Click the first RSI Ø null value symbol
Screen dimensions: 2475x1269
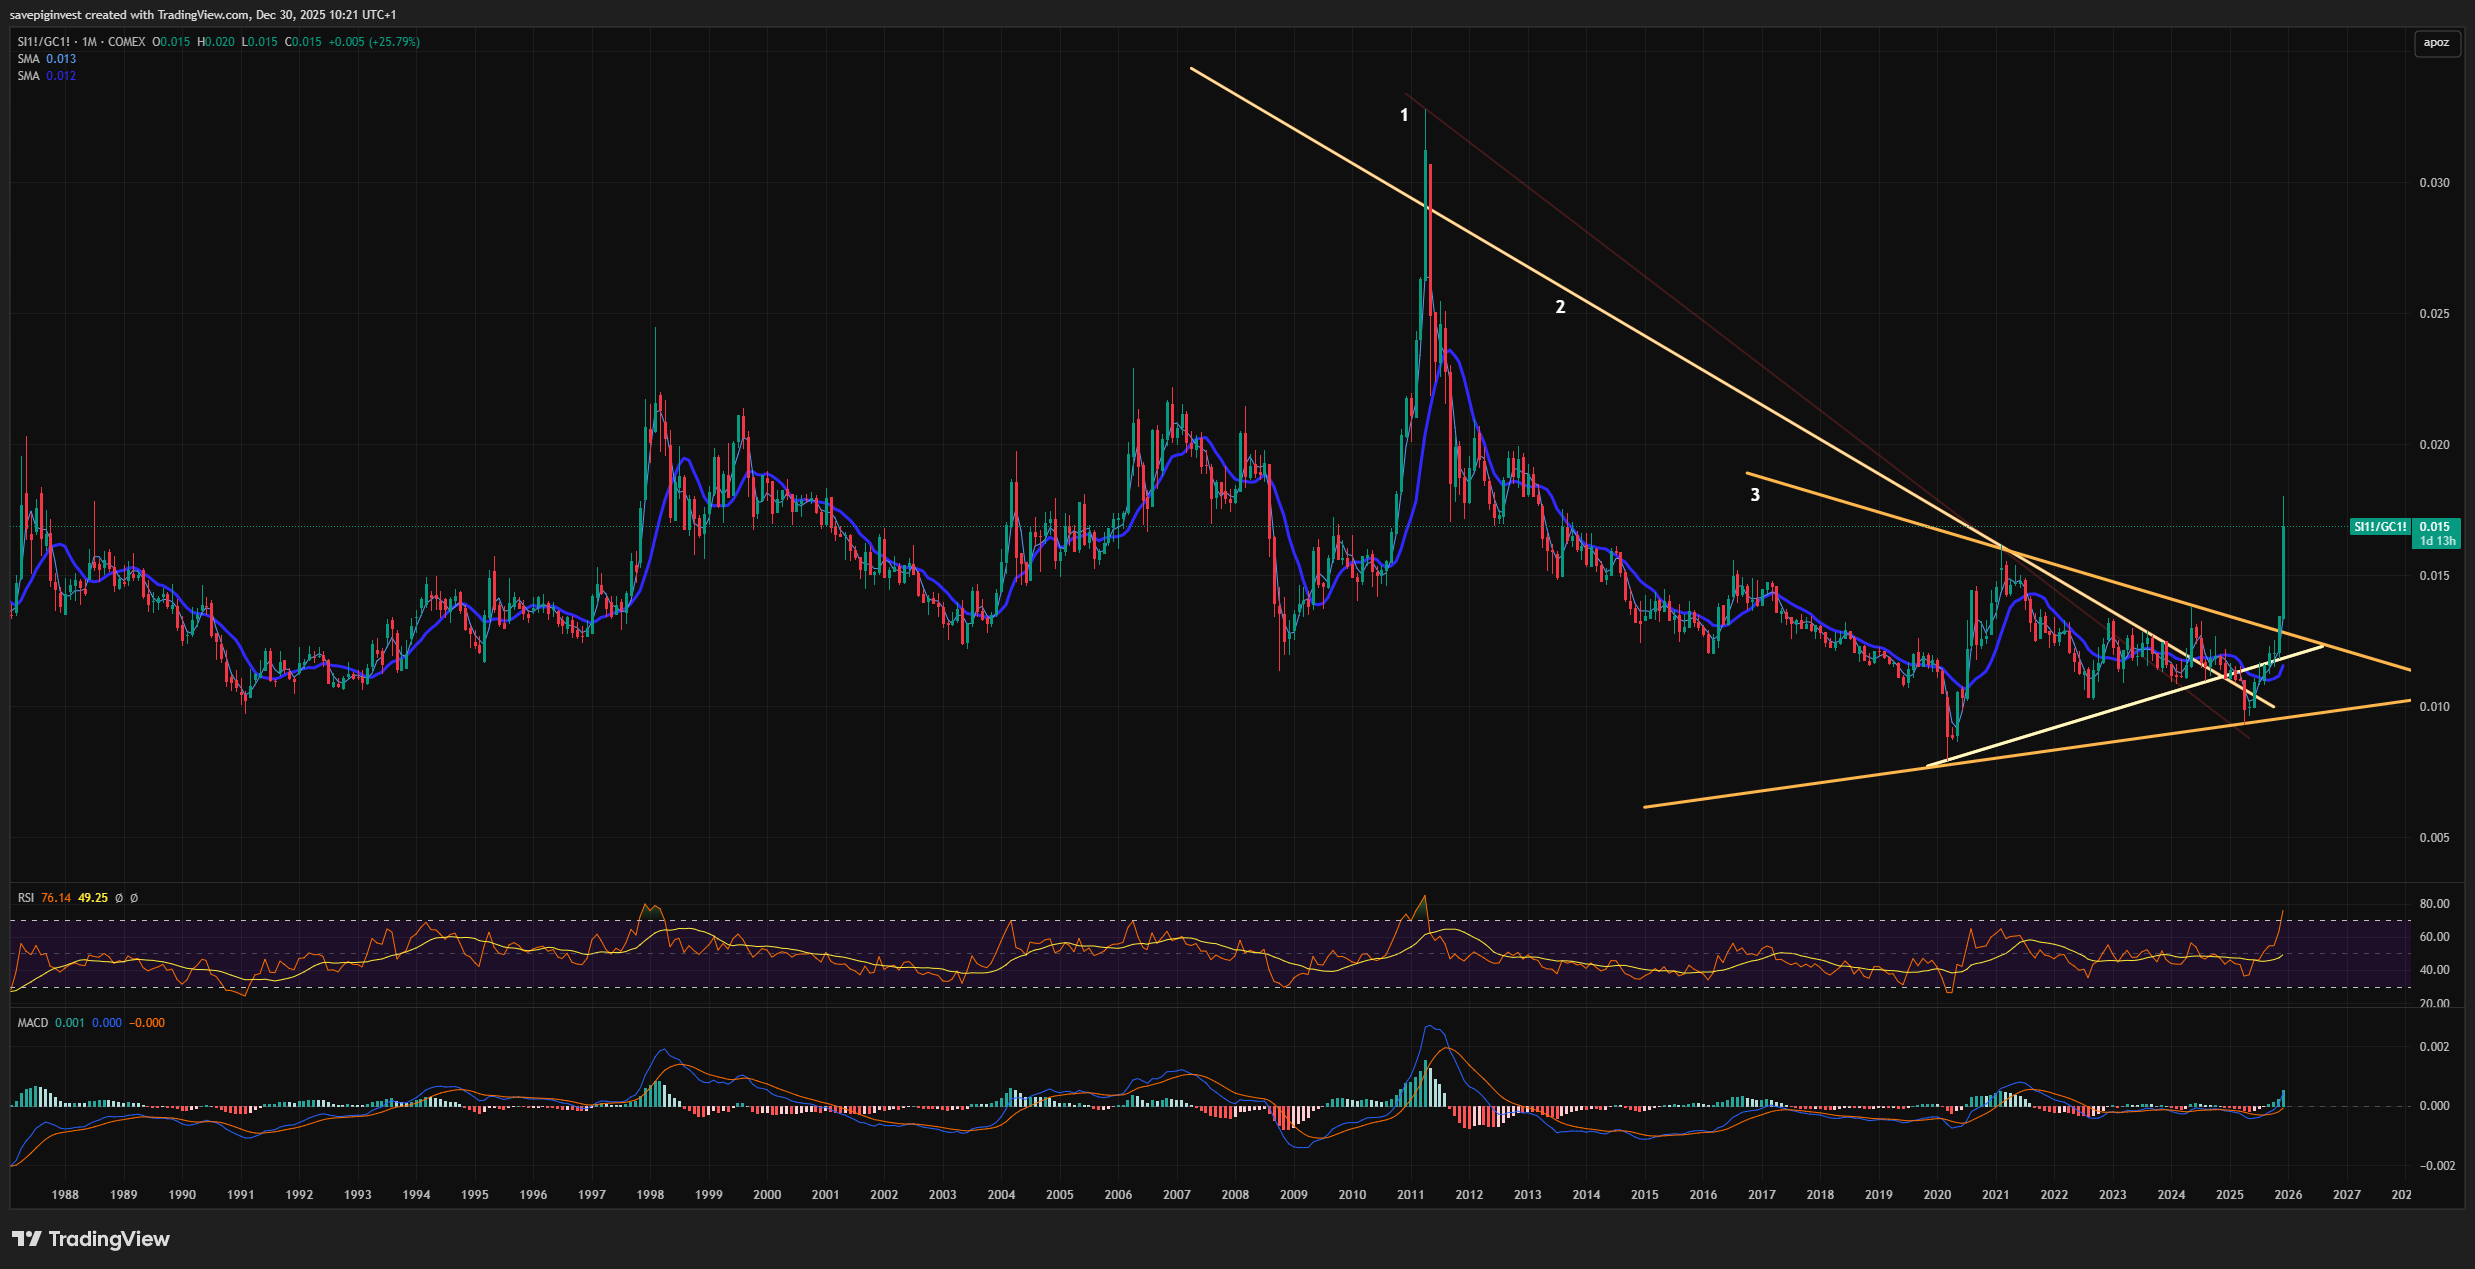(x=119, y=898)
